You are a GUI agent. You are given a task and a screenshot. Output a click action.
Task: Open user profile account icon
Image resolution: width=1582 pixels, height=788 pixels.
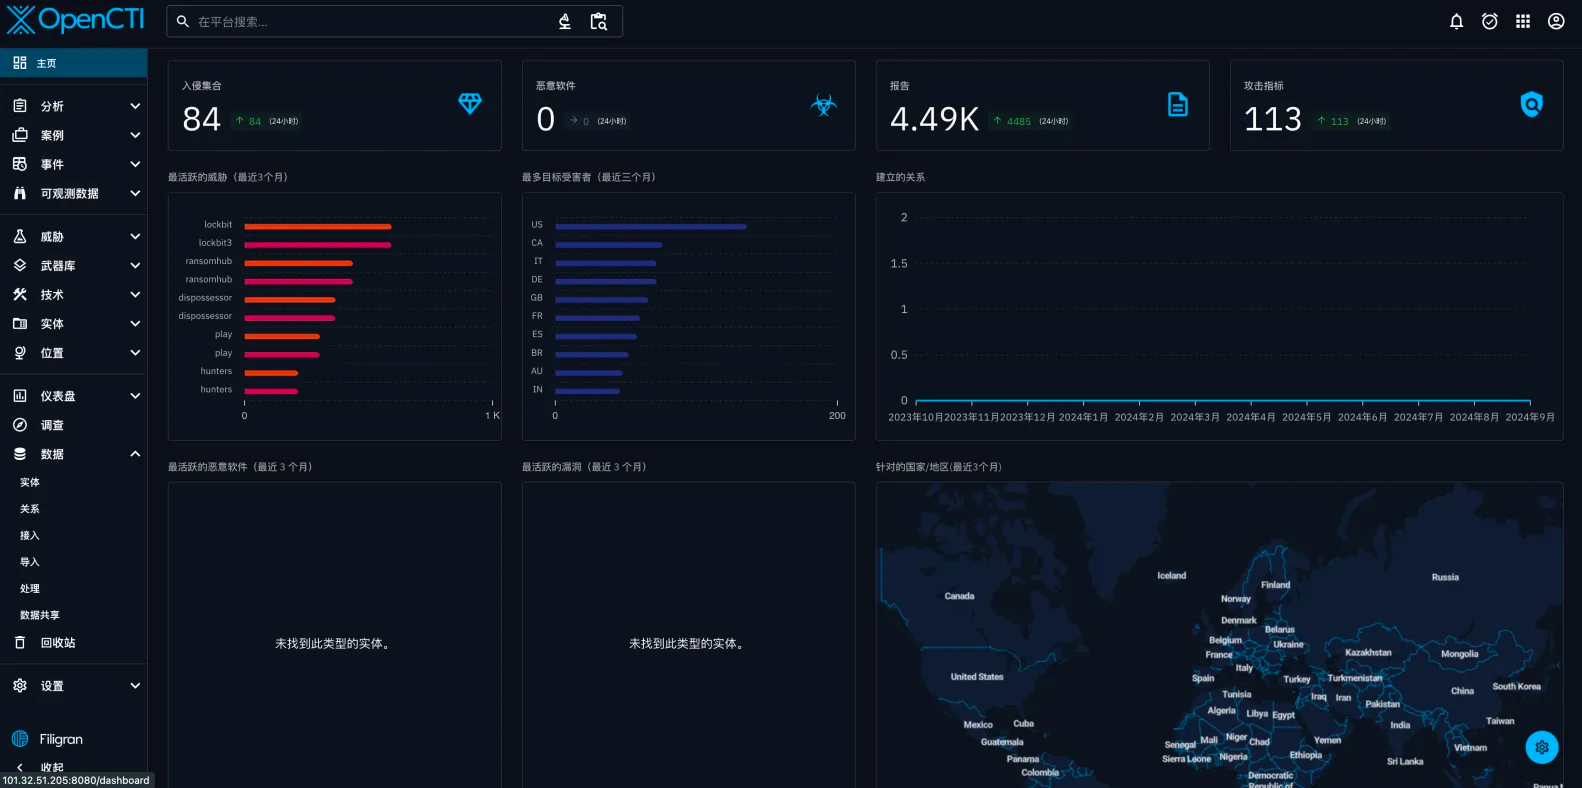(x=1556, y=21)
